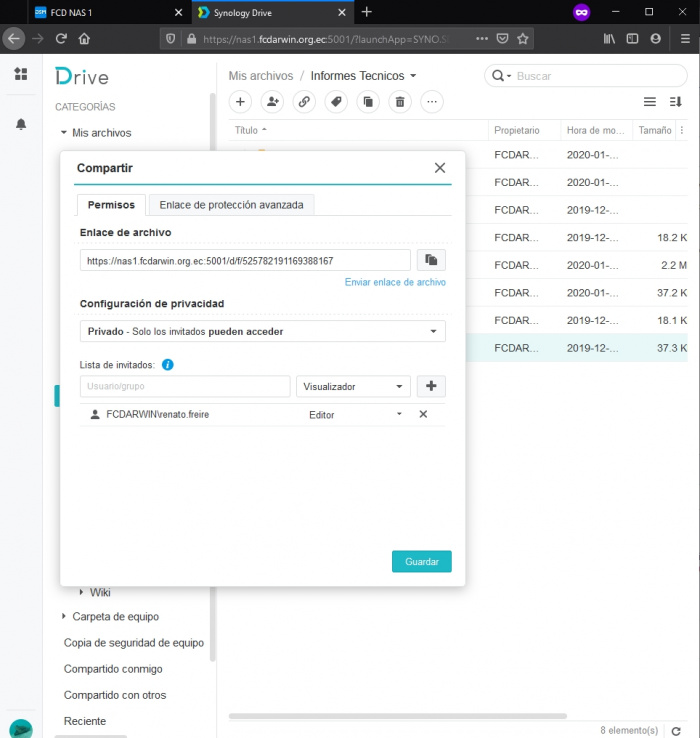Switch to list view mode icon

650,102
